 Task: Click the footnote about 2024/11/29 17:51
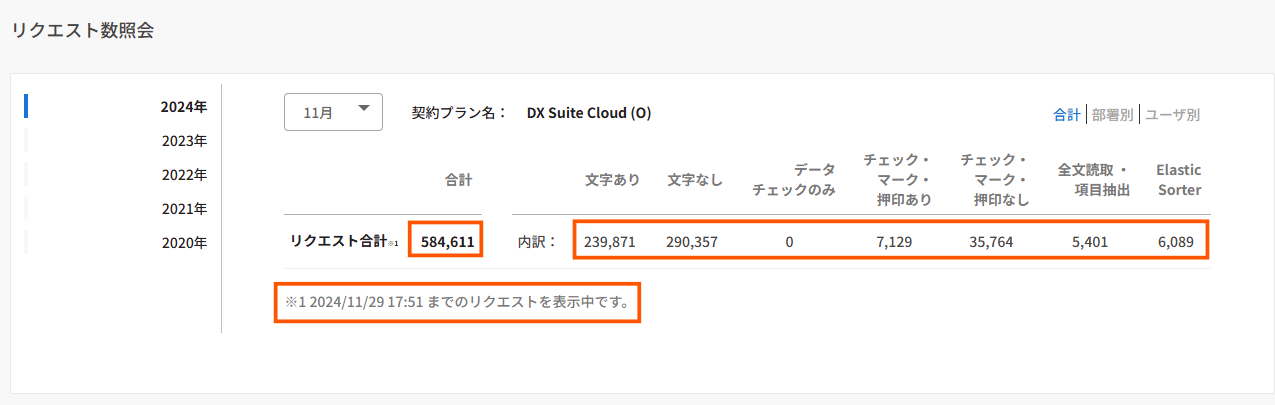tap(456, 302)
